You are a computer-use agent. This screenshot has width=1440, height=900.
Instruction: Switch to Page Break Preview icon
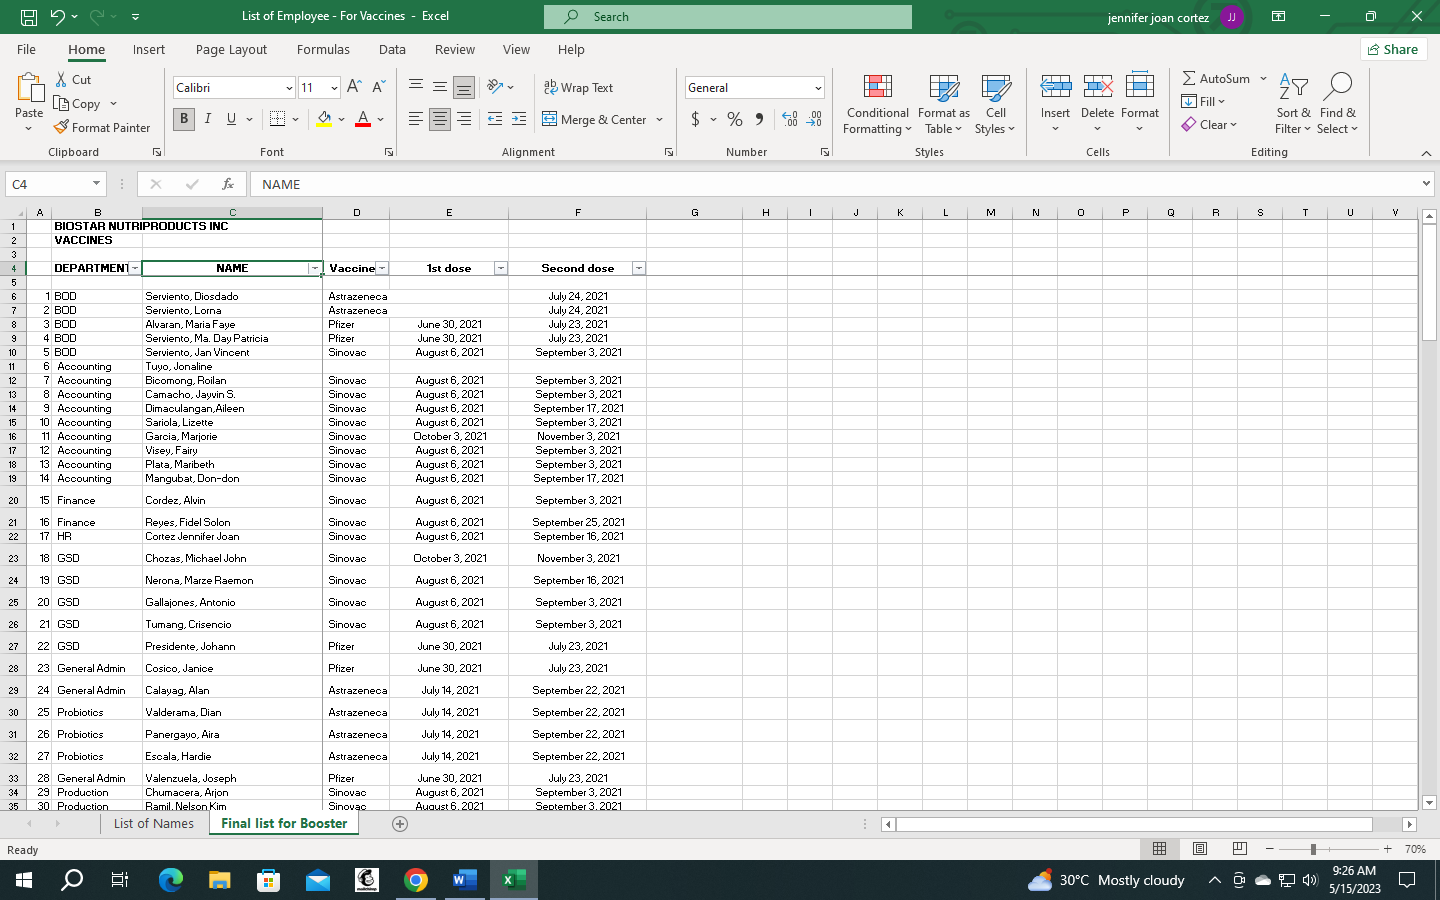pos(1240,849)
